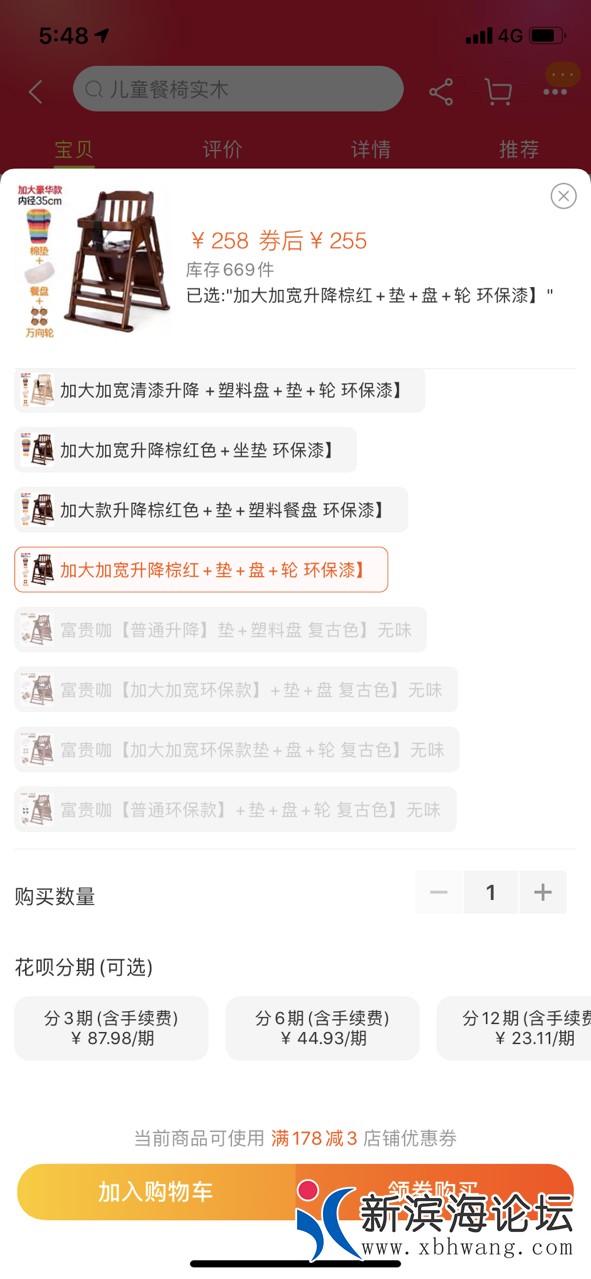This screenshot has height=1279, width=591.
Task: Switch to the 评价 tab
Action: 222,150
